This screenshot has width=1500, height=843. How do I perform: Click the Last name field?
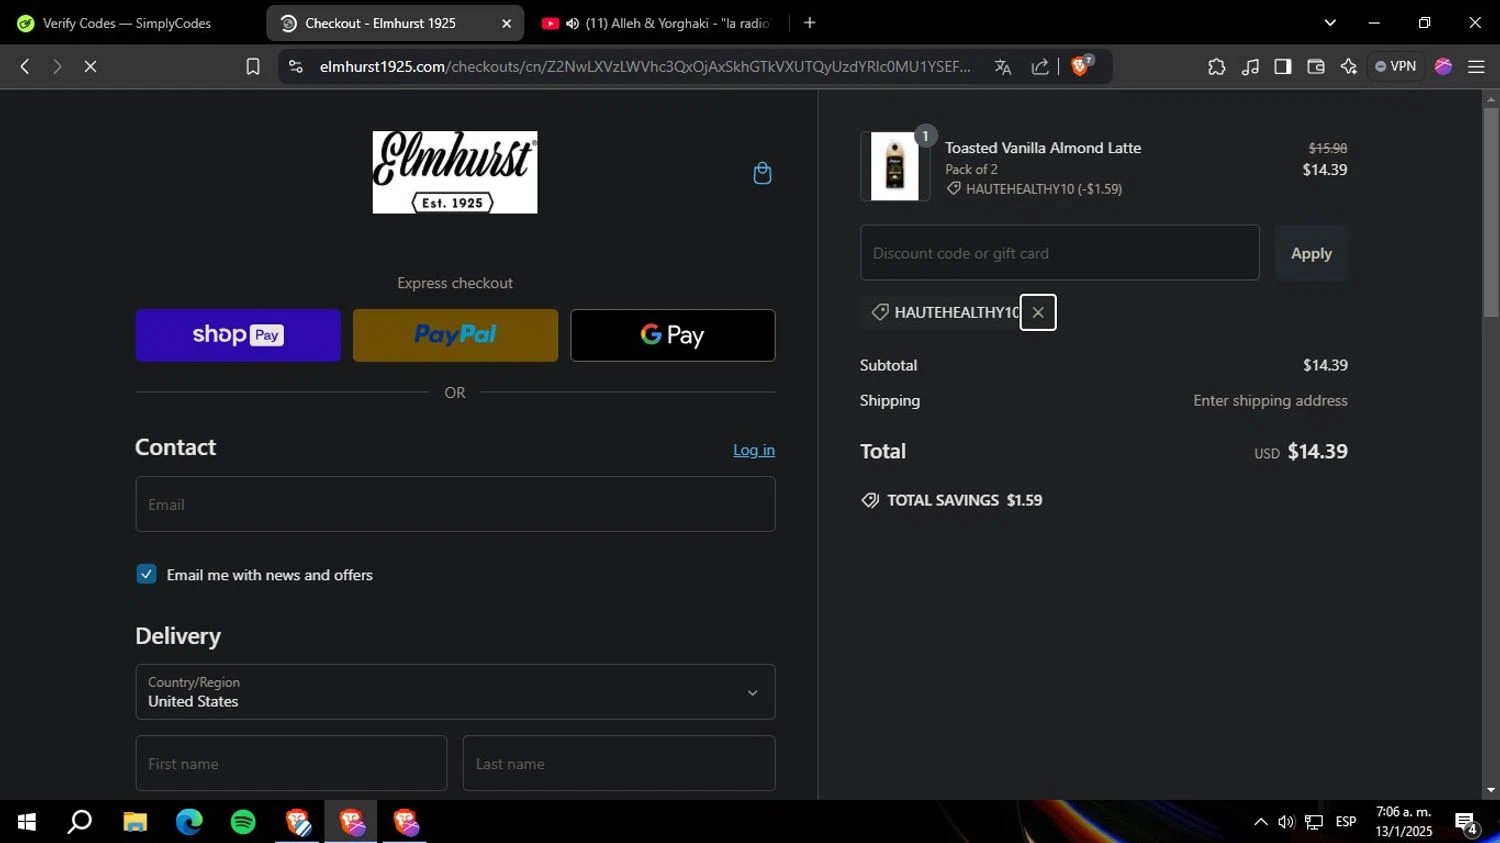[619, 764]
